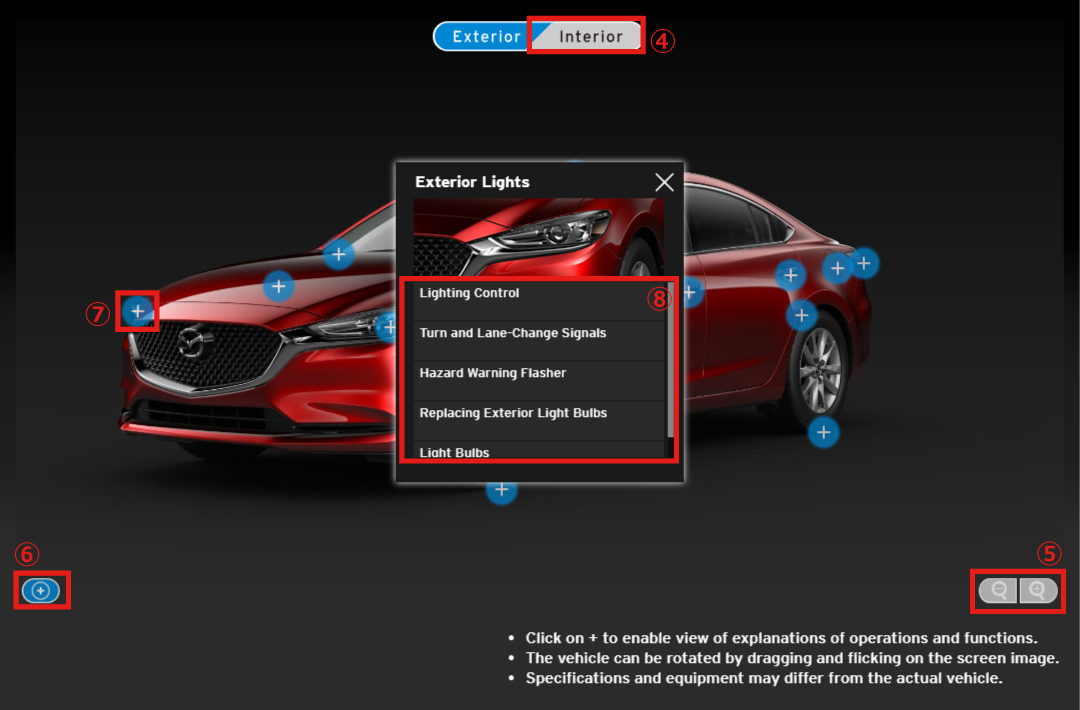Select the Exterior view tab
The width and height of the screenshot is (1080, 710).
[486, 37]
